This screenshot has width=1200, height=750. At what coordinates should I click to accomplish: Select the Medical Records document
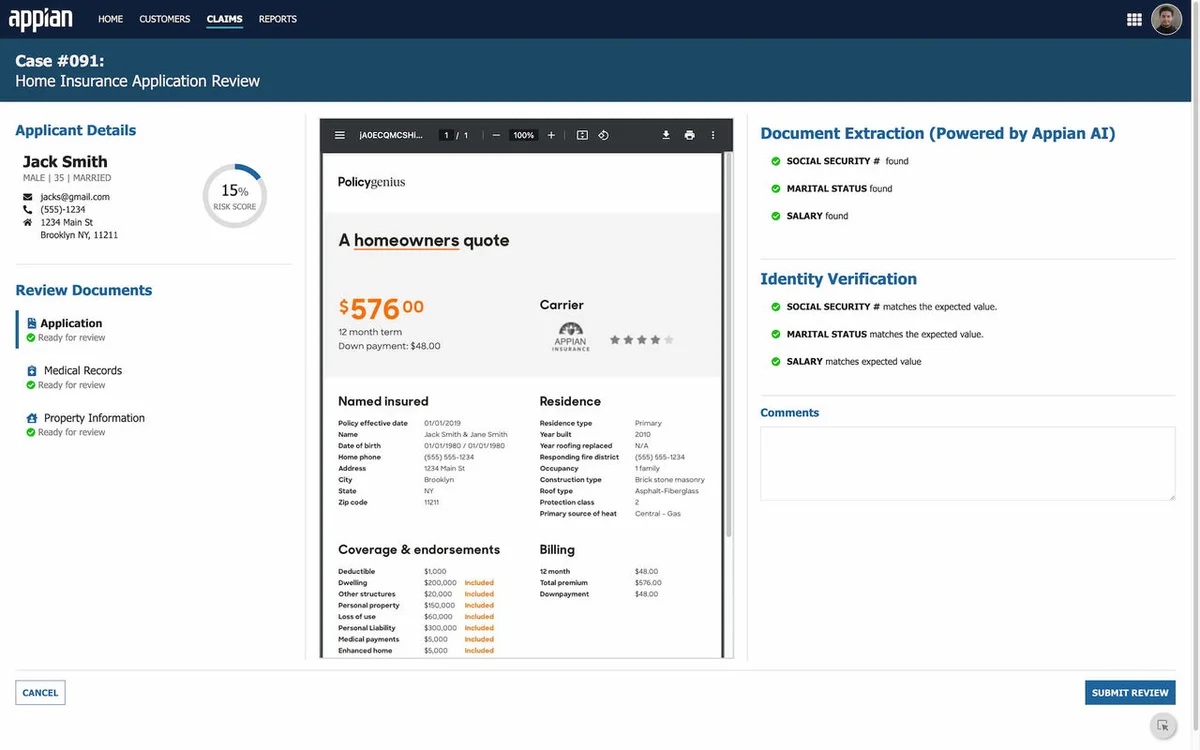click(x=82, y=371)
